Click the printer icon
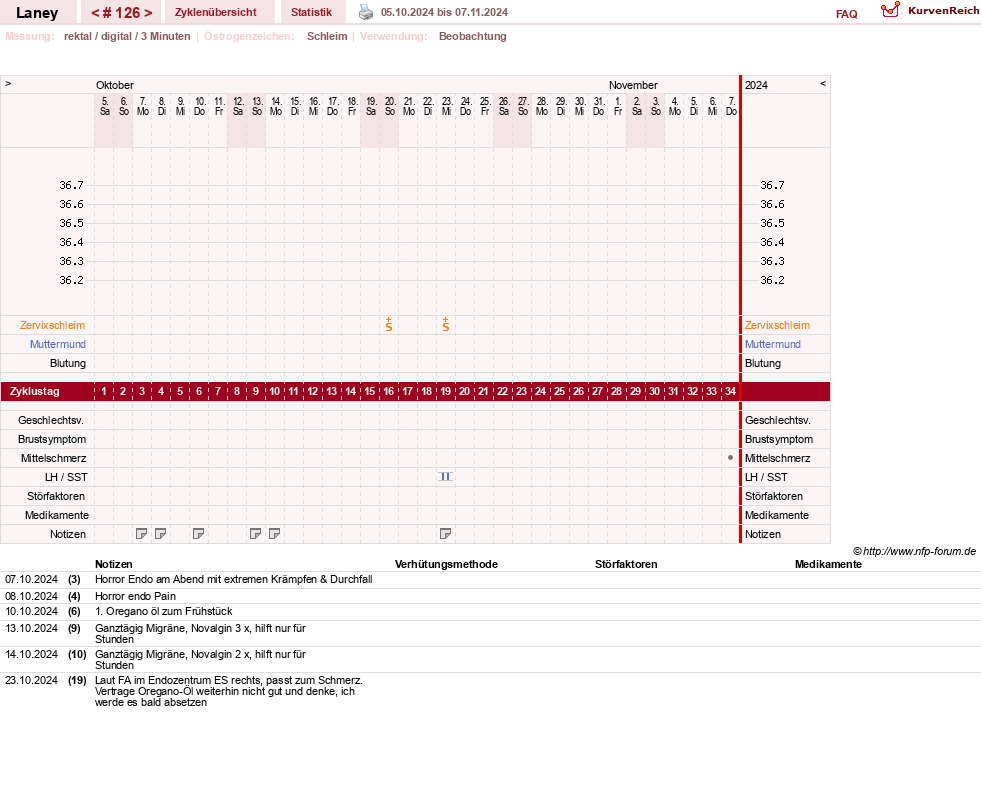The width and height of the screenshot is (981, 800). pos(365,12)
